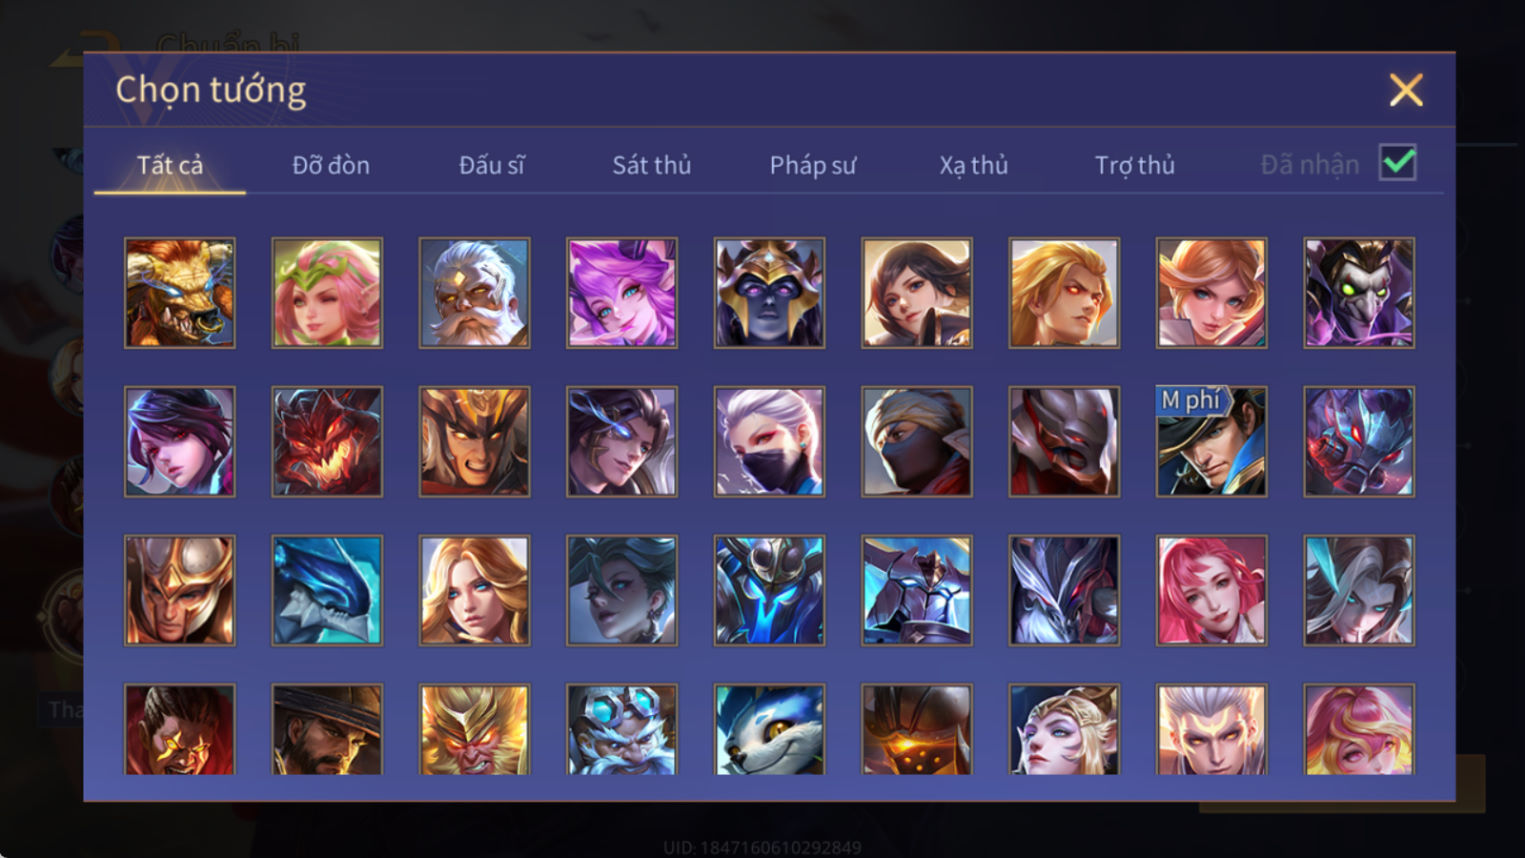This screenshot has width=1525, height=858.
Task: Select the red demon hero portrait
Action: coord(327,442)
